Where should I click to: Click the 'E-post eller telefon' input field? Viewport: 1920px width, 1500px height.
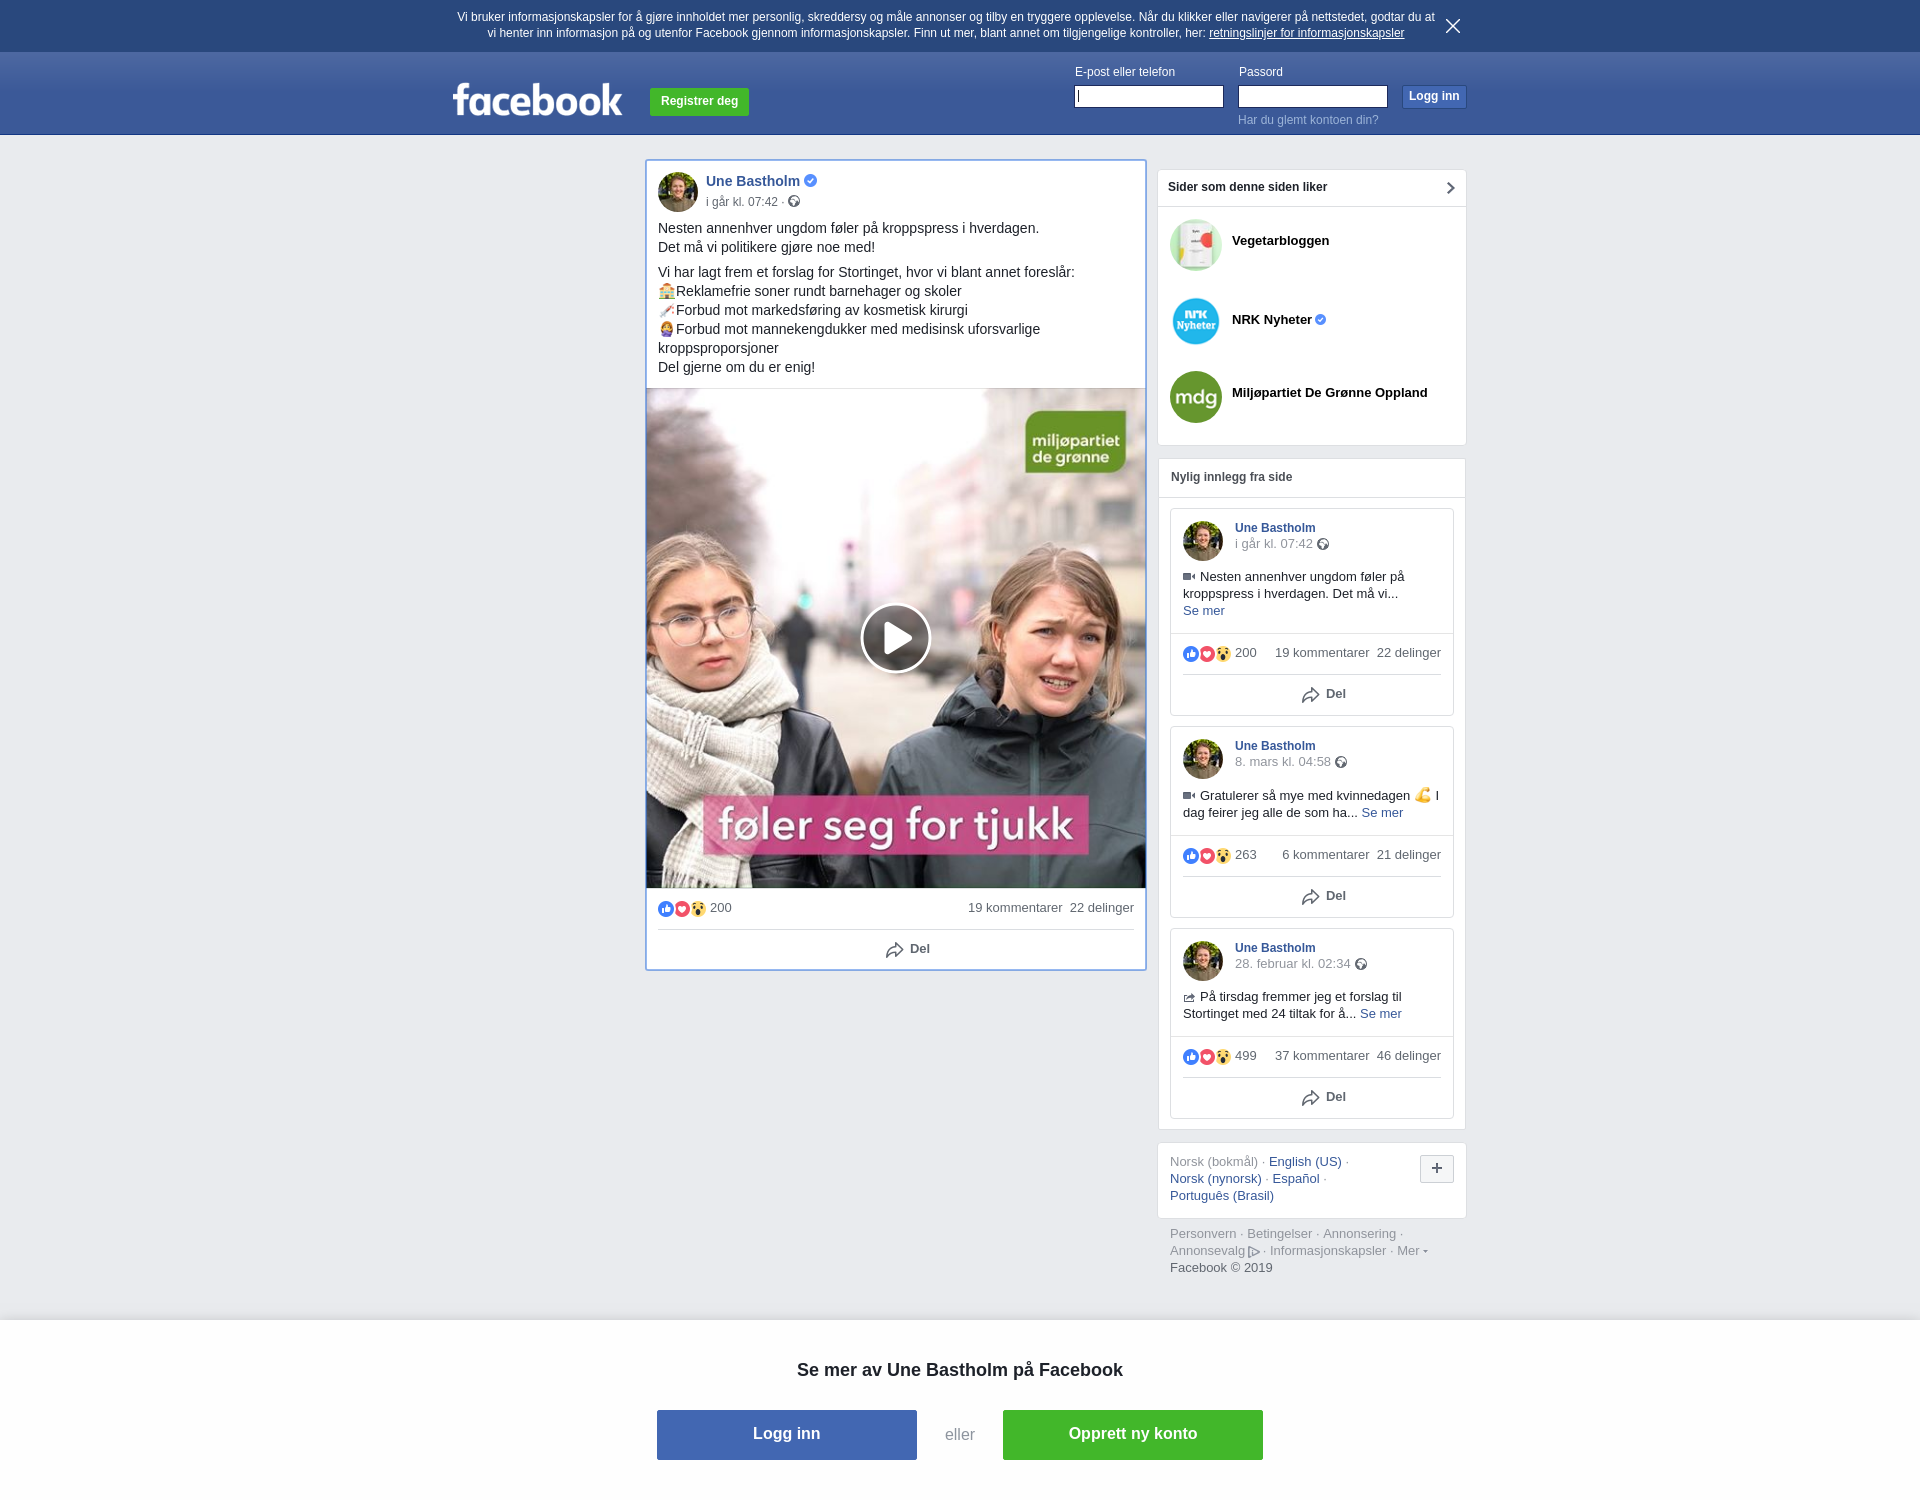(x=1148, y=97)
